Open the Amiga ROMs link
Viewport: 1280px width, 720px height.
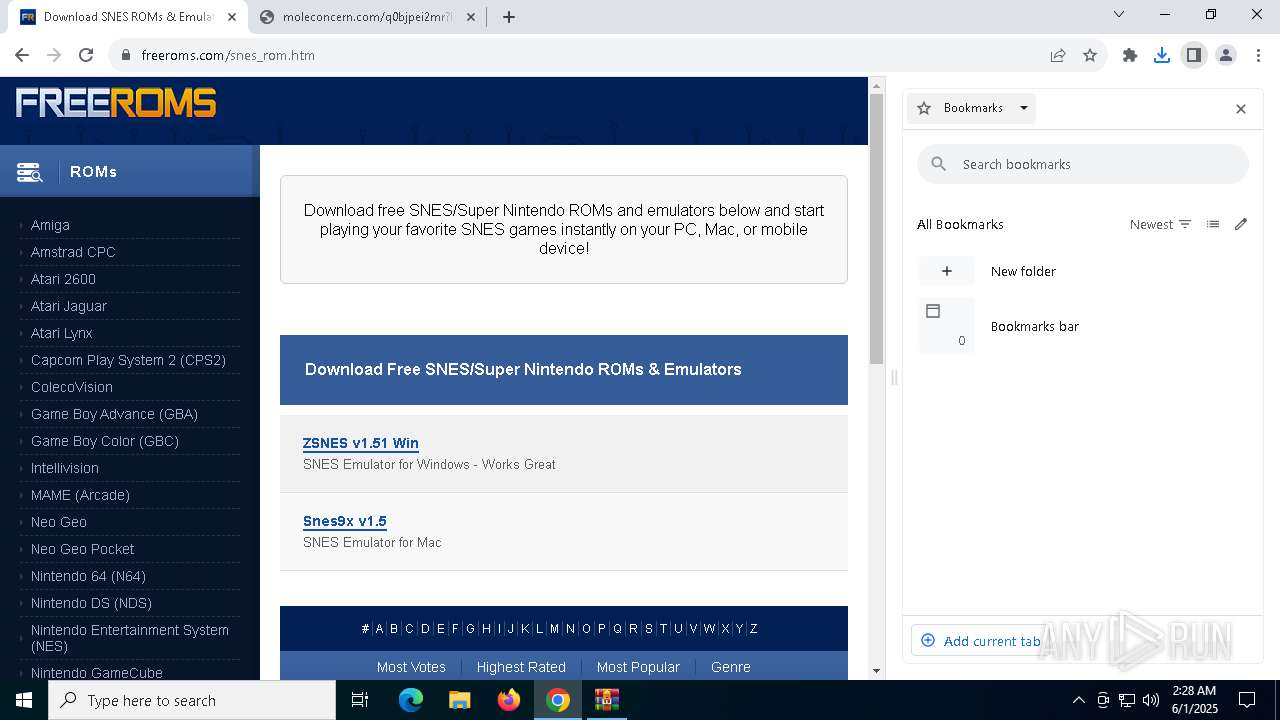pos(50,225)
